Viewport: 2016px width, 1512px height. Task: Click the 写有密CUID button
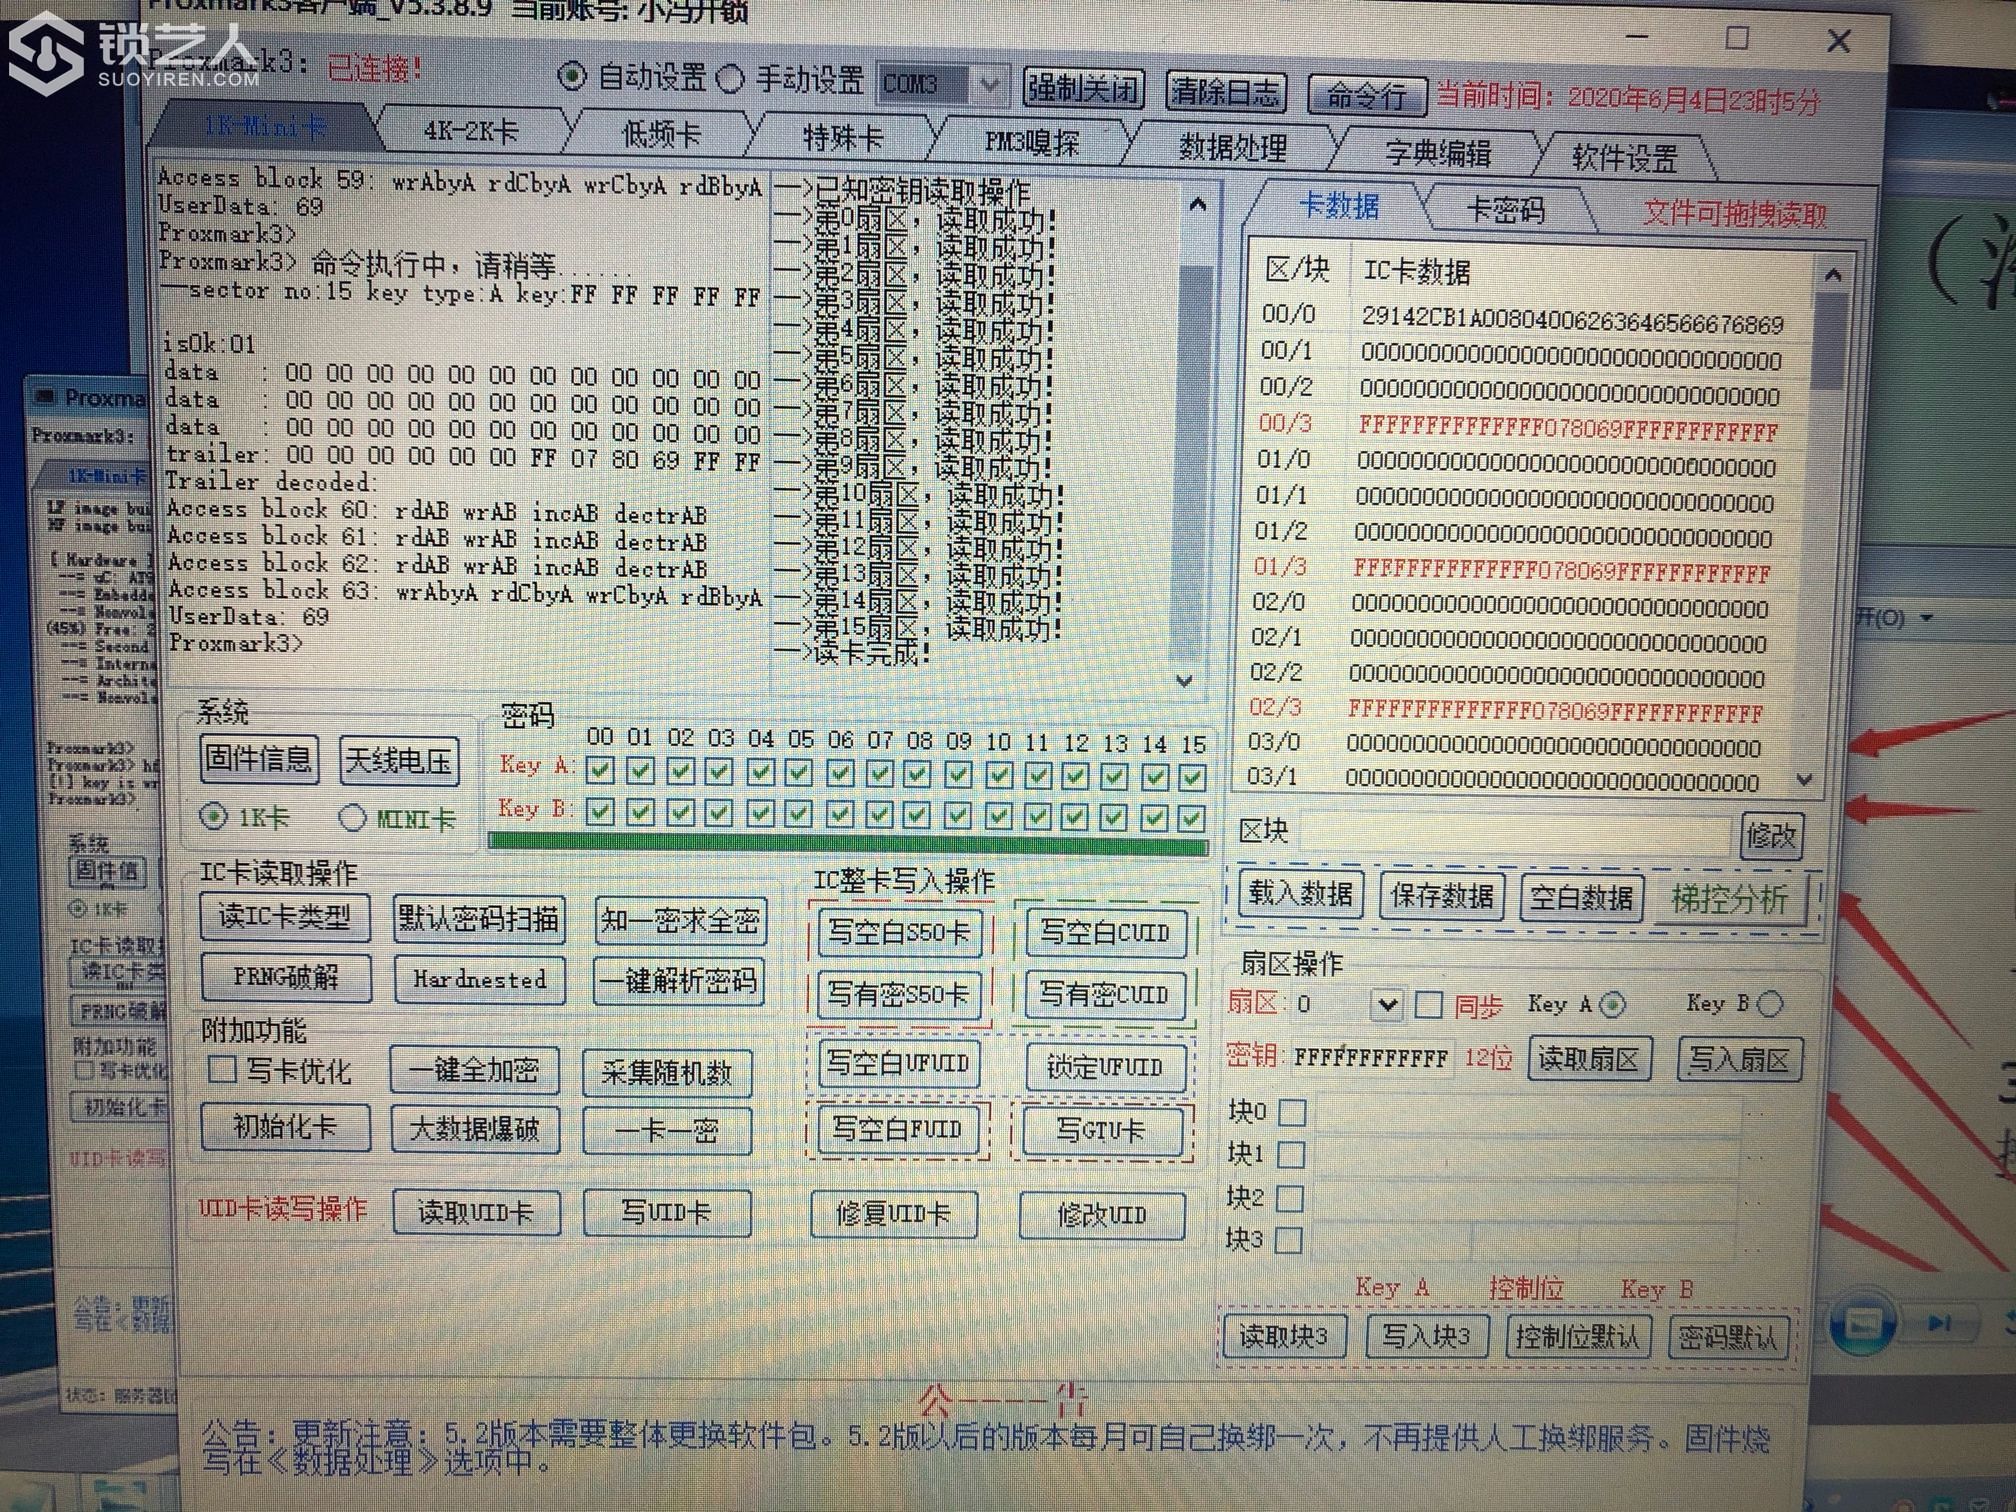[x=1104, y=996]
